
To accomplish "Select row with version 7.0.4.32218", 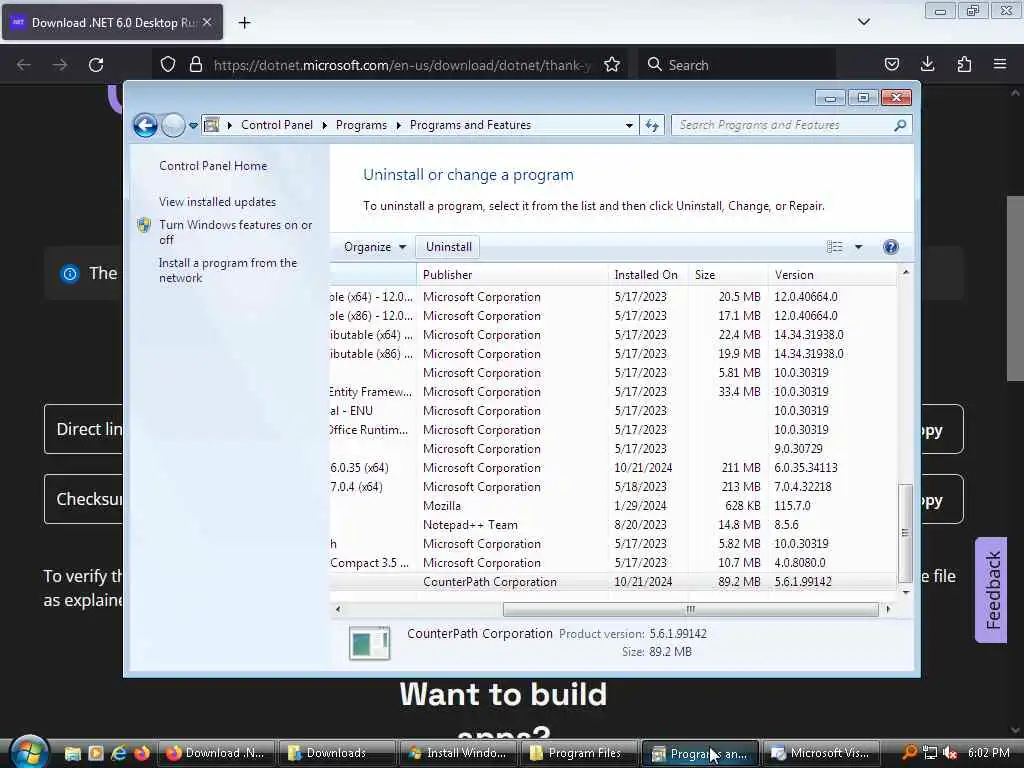I will [613, 487].
